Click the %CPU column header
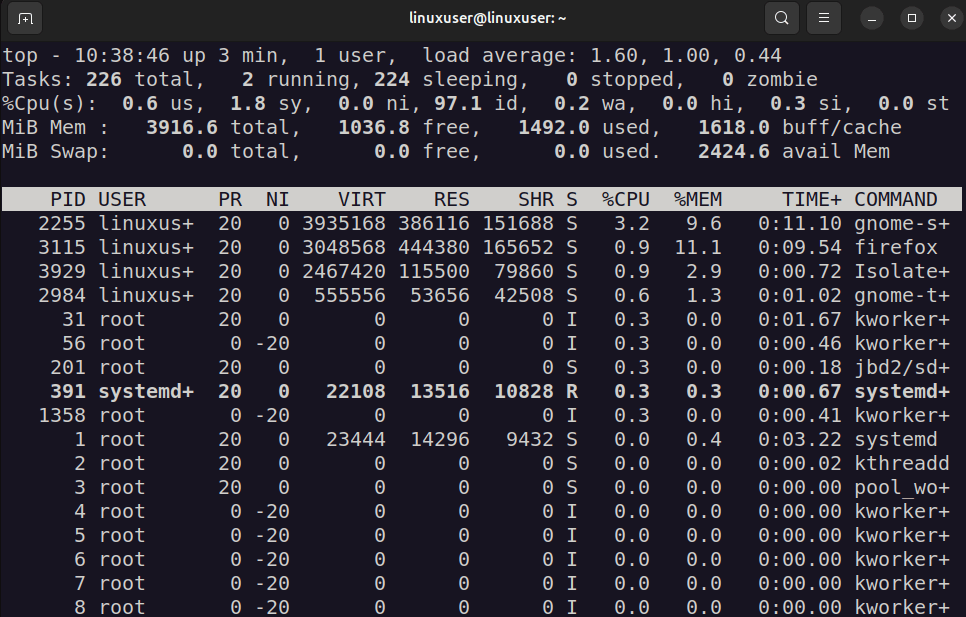The image size is (966, 617). (625, 199)
